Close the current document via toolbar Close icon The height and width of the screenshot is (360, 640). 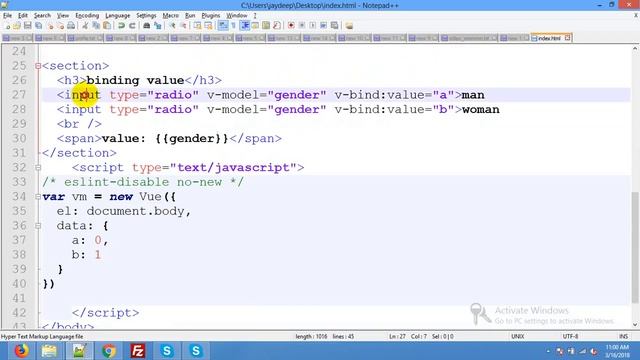50,26
